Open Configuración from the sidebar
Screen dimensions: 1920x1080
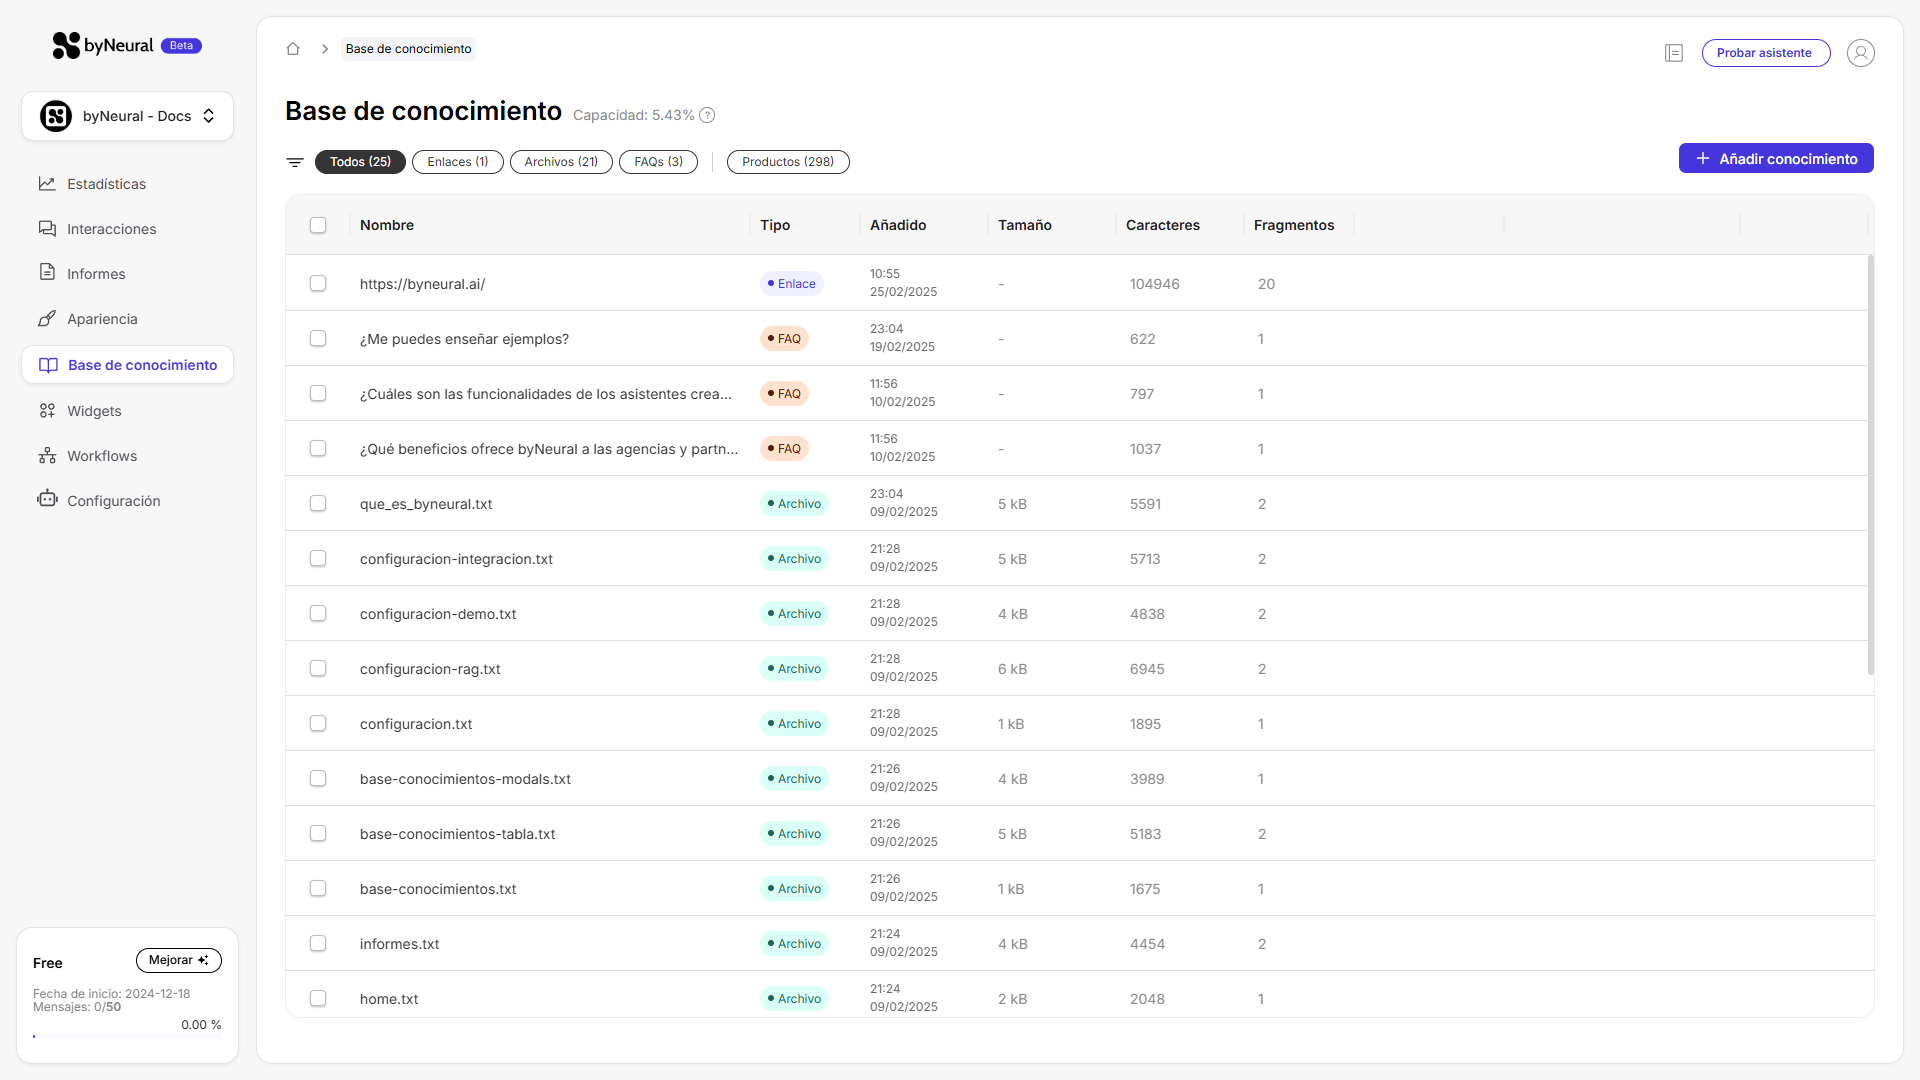pos(113,501)
